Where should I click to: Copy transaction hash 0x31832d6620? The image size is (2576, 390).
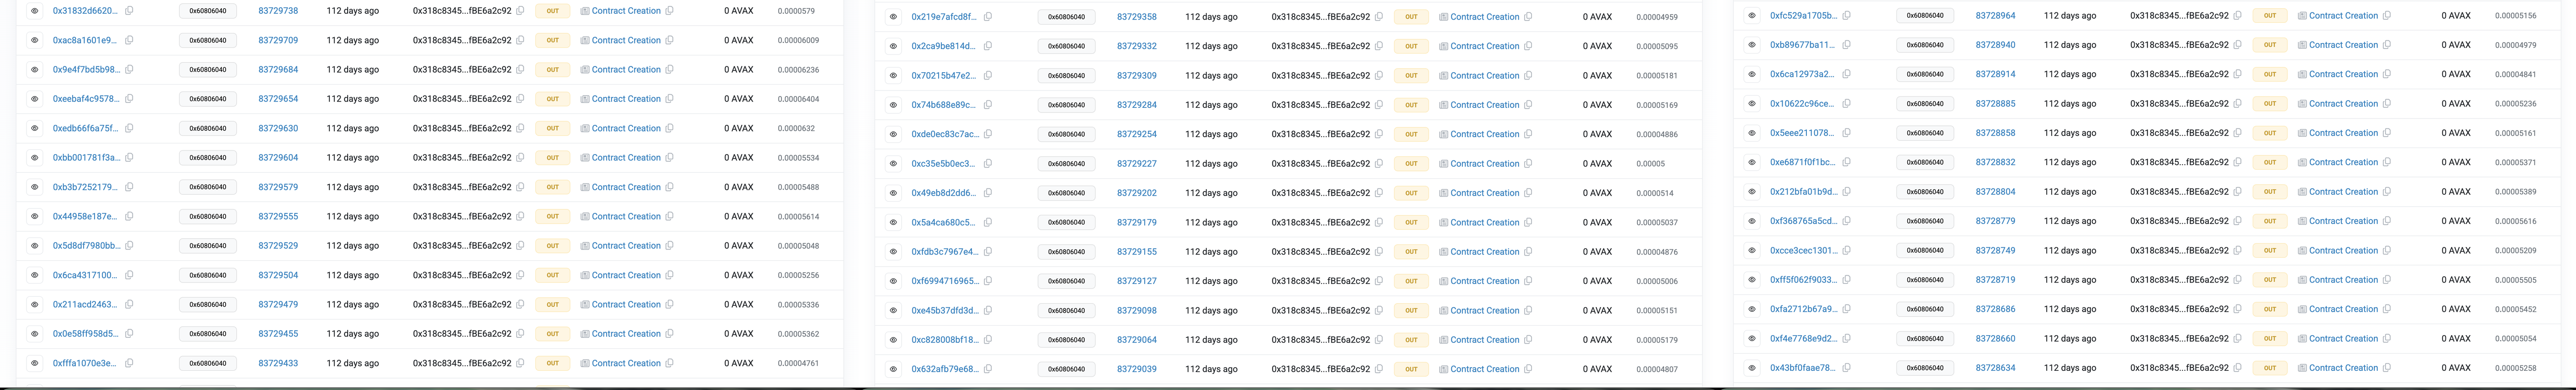coord(129,11)
